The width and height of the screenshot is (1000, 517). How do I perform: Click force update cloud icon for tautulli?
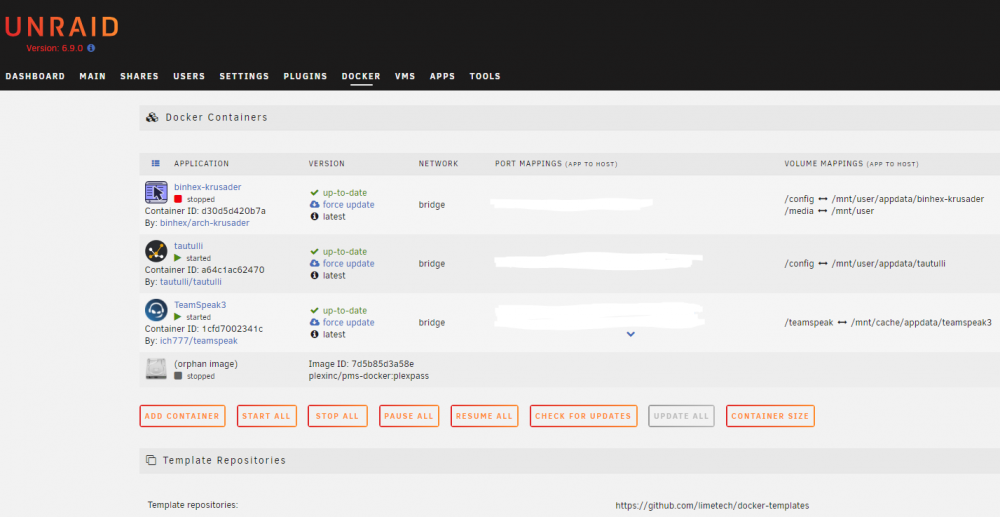[x=314, y=263]
